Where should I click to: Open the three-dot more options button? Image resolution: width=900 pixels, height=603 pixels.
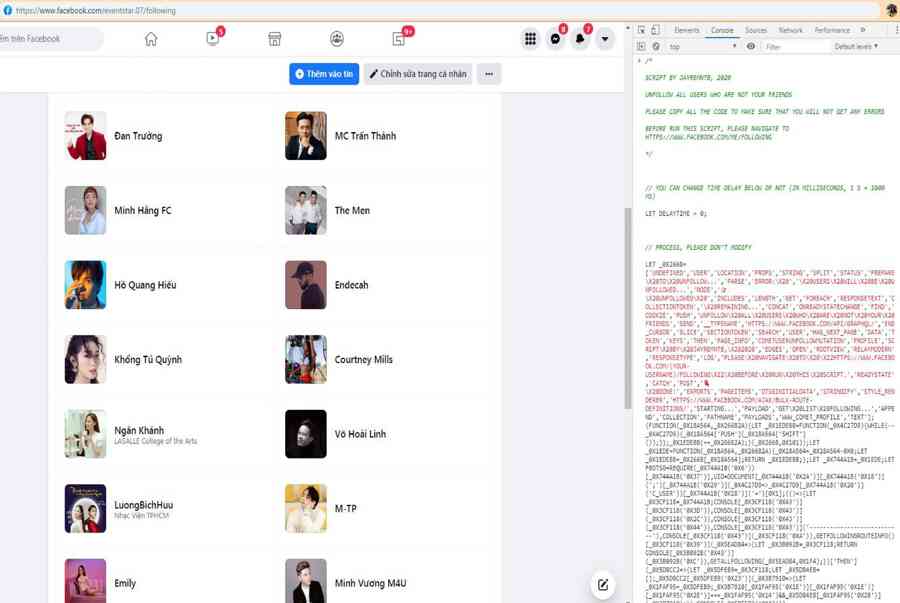tap(489, 74)
